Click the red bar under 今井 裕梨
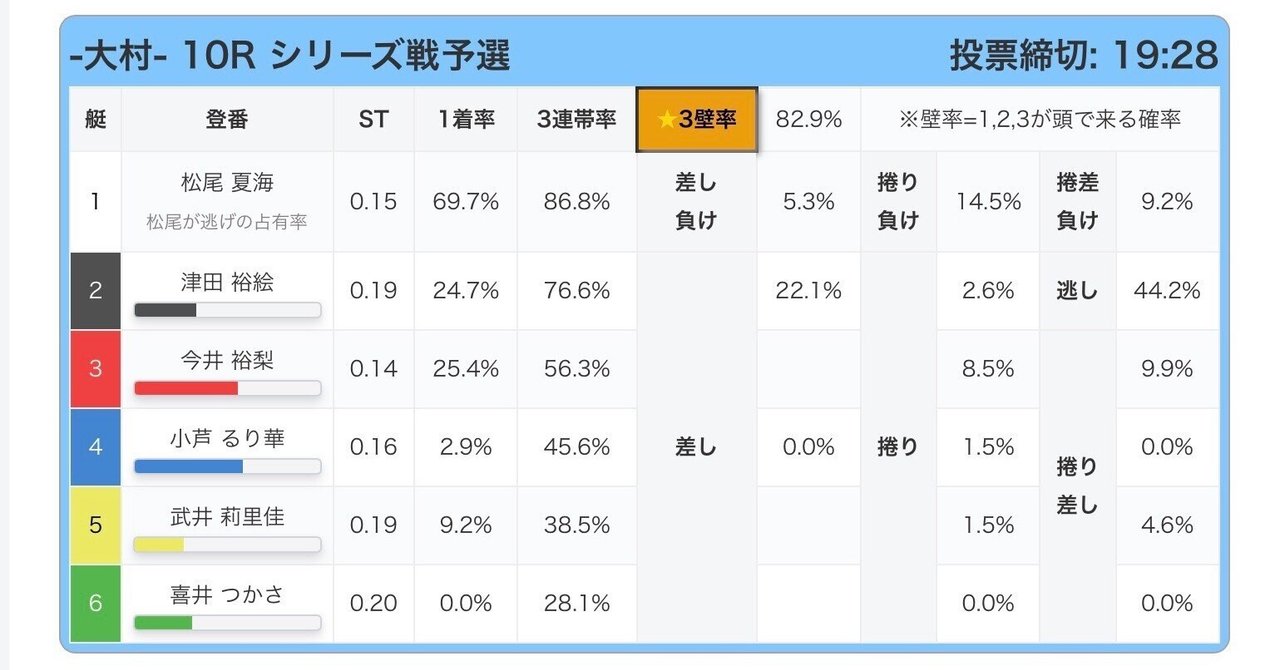This screenshot has width=1280, height=670. 186,388
